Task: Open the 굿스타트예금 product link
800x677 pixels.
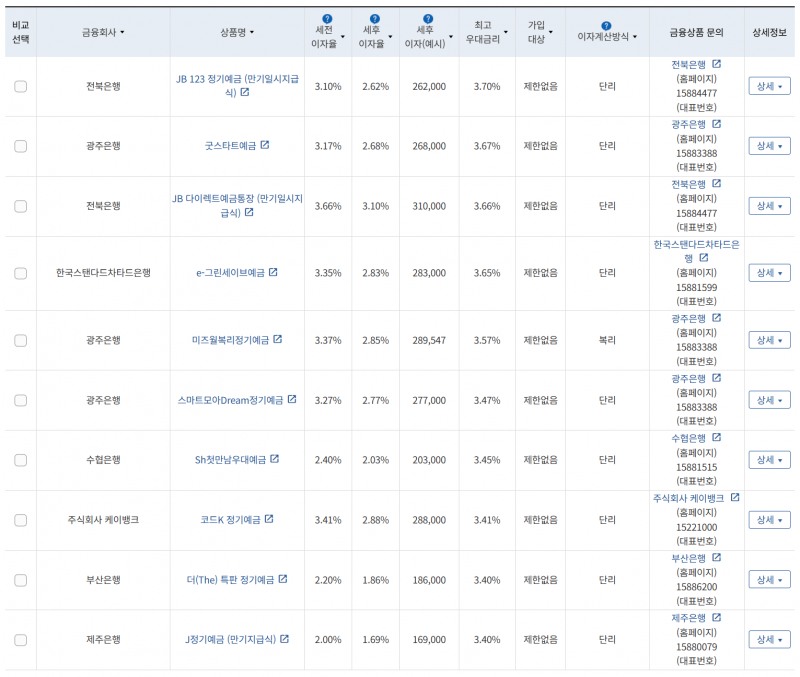Action: click(230, 146)
